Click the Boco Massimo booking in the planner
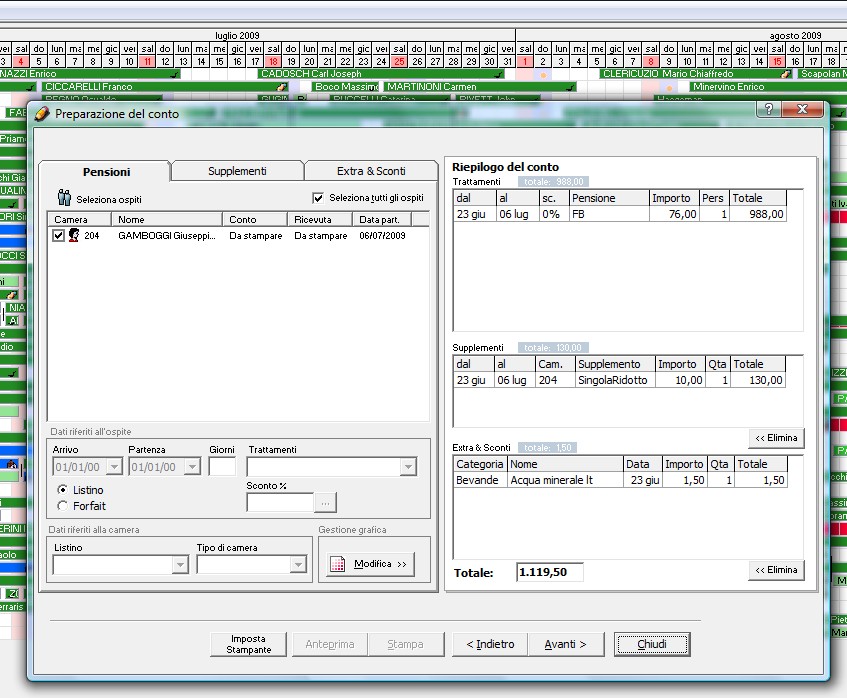 click(346, 86)
